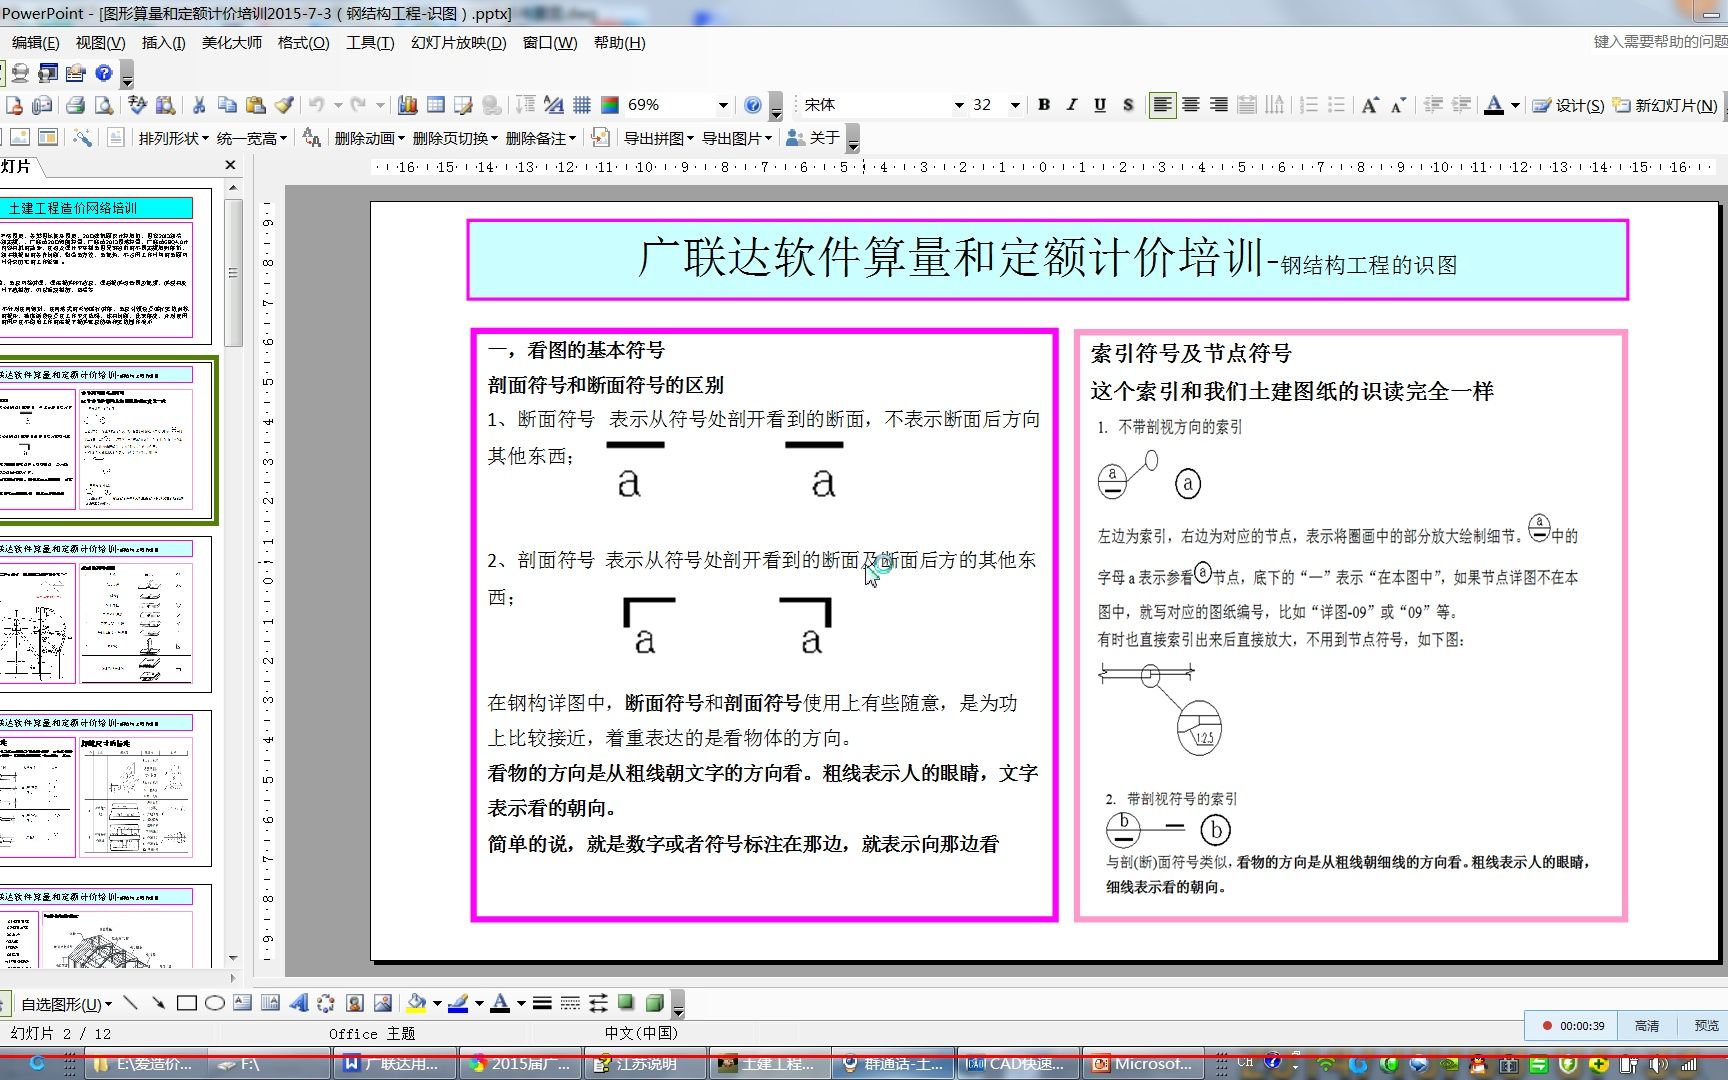The width and height of the screenshot is (1728, 1080).
Task: Click the 高清 button in recorder
Action: [x=1647, y=1026]
